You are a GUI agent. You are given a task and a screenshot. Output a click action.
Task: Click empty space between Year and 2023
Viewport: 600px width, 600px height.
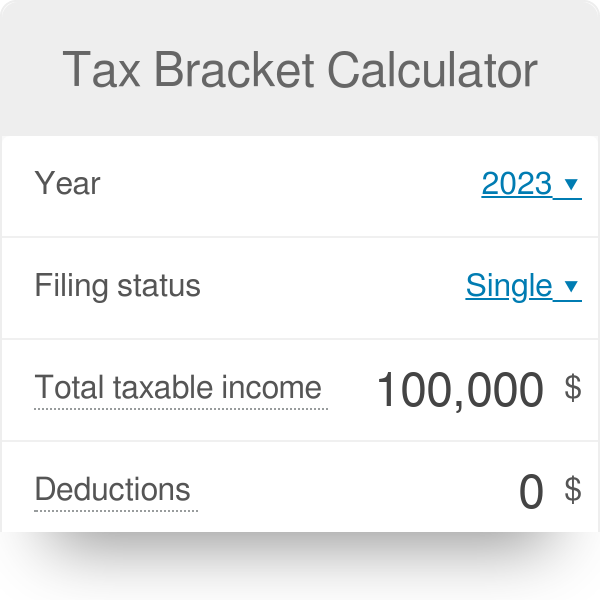290,184
